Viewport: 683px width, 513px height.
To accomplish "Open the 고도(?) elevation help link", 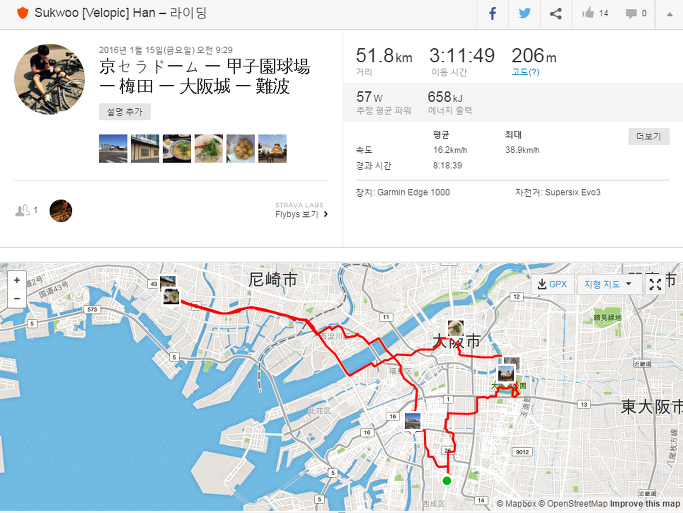I will tap(525, 72).
